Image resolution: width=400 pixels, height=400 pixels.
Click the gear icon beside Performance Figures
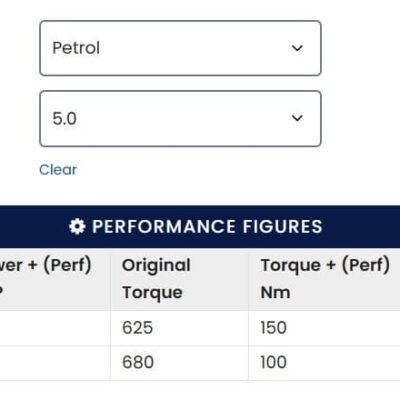77,227
